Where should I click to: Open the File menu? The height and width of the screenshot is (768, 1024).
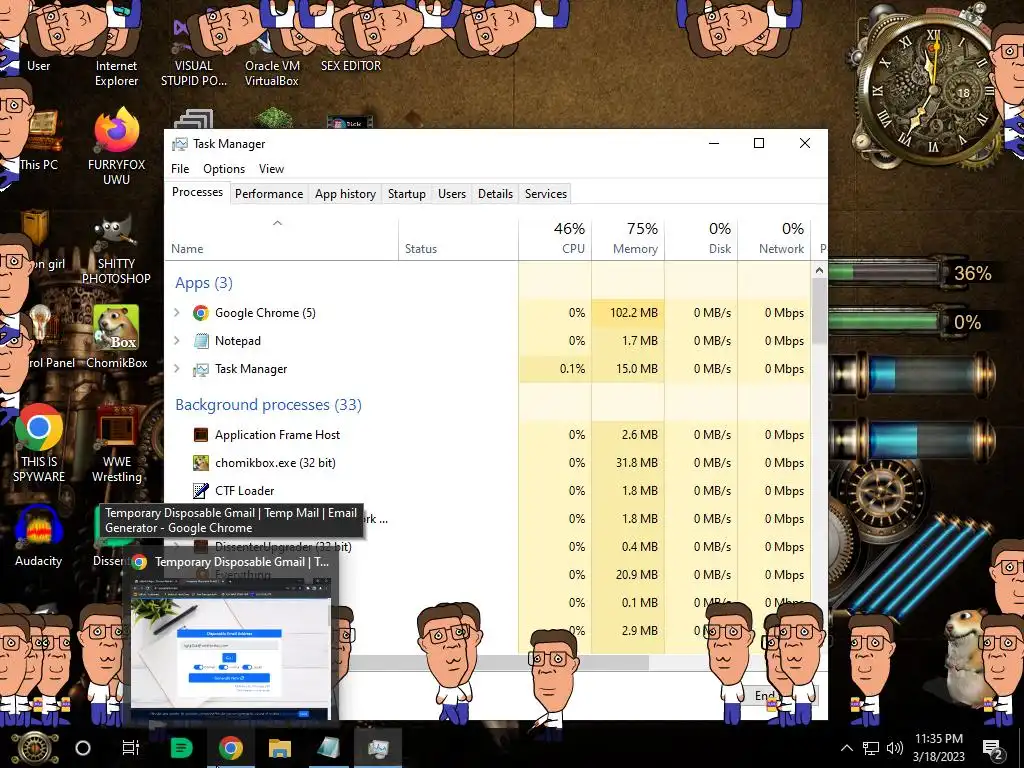coord(180,169)
